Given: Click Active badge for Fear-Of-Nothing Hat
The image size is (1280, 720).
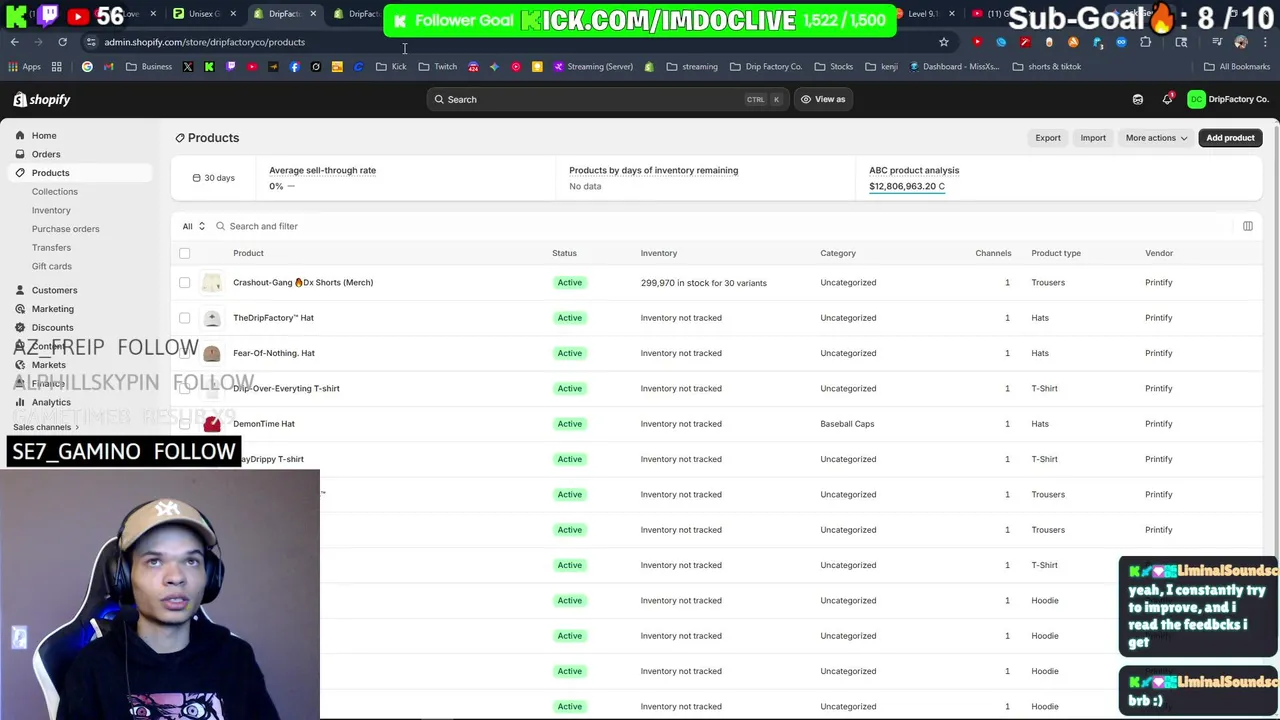Looking at the screenshot, I should point(569,353).
